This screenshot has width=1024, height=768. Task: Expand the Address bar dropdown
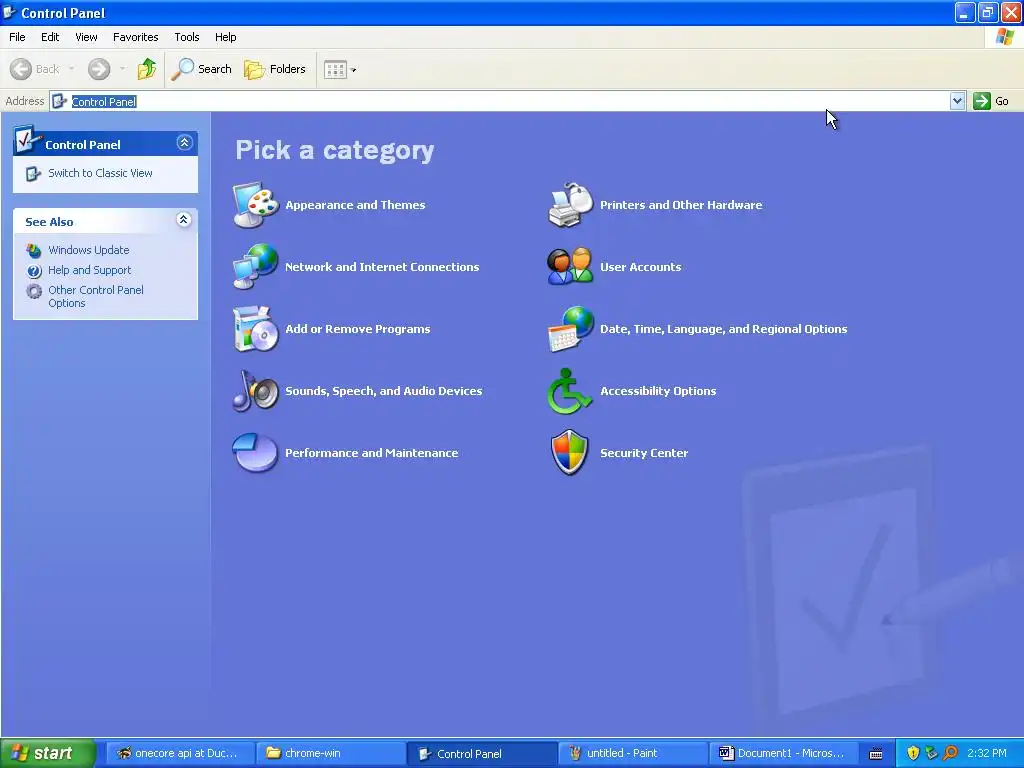click(957, 101)
